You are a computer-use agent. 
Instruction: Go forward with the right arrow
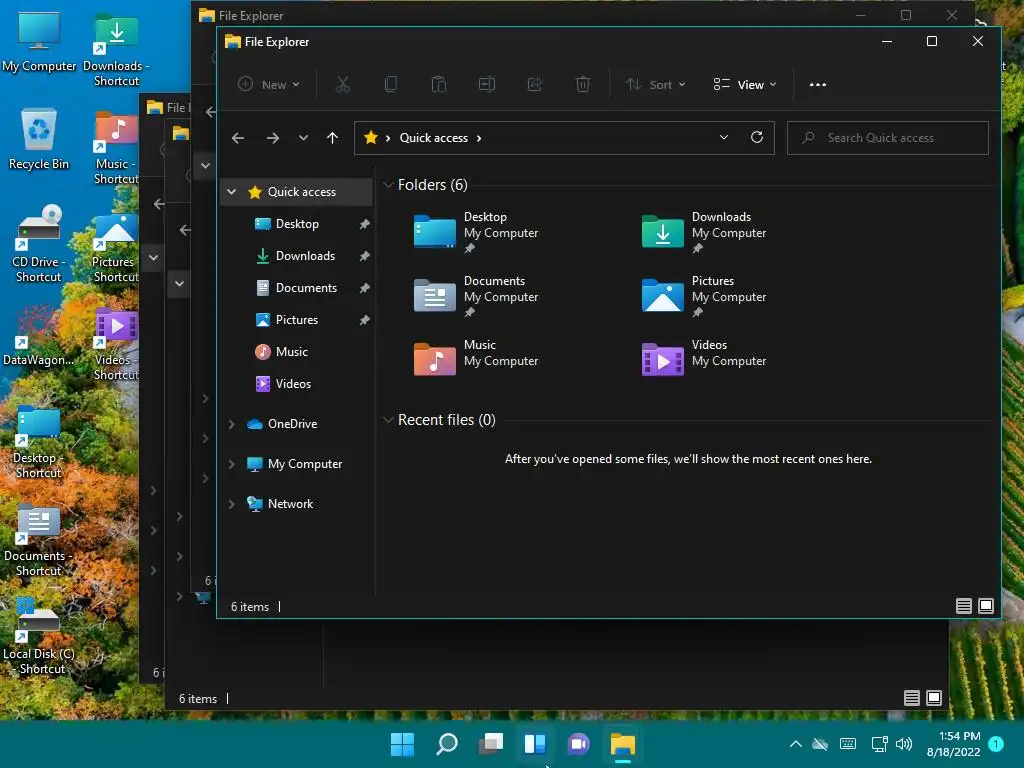point(273,138)
